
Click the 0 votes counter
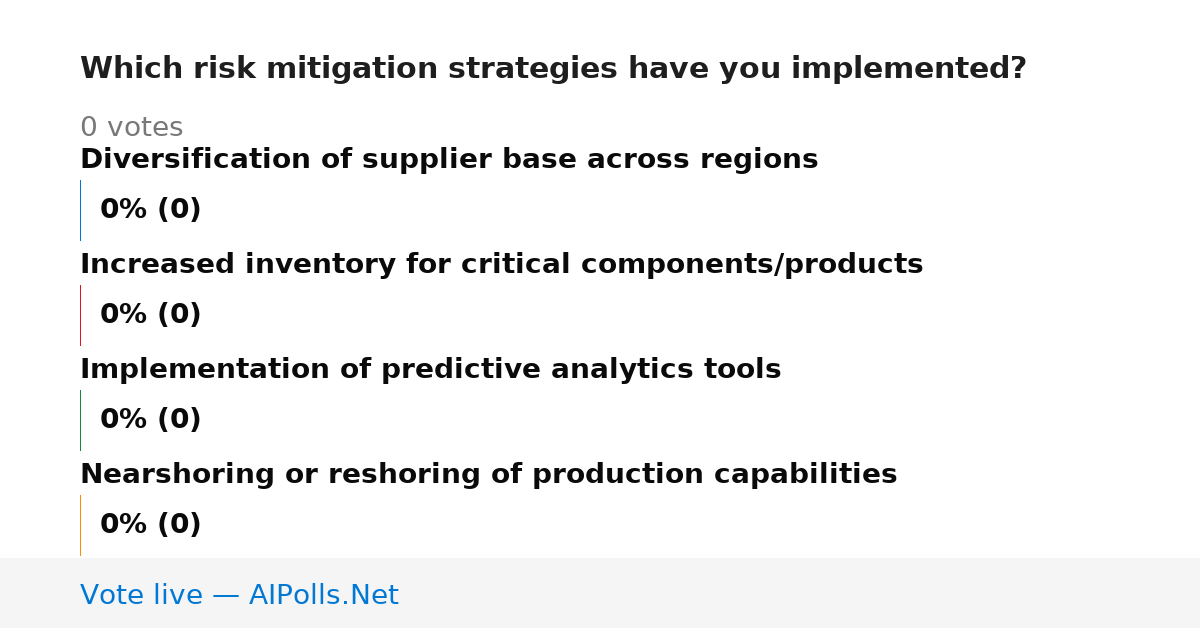[x=131, y=128]
